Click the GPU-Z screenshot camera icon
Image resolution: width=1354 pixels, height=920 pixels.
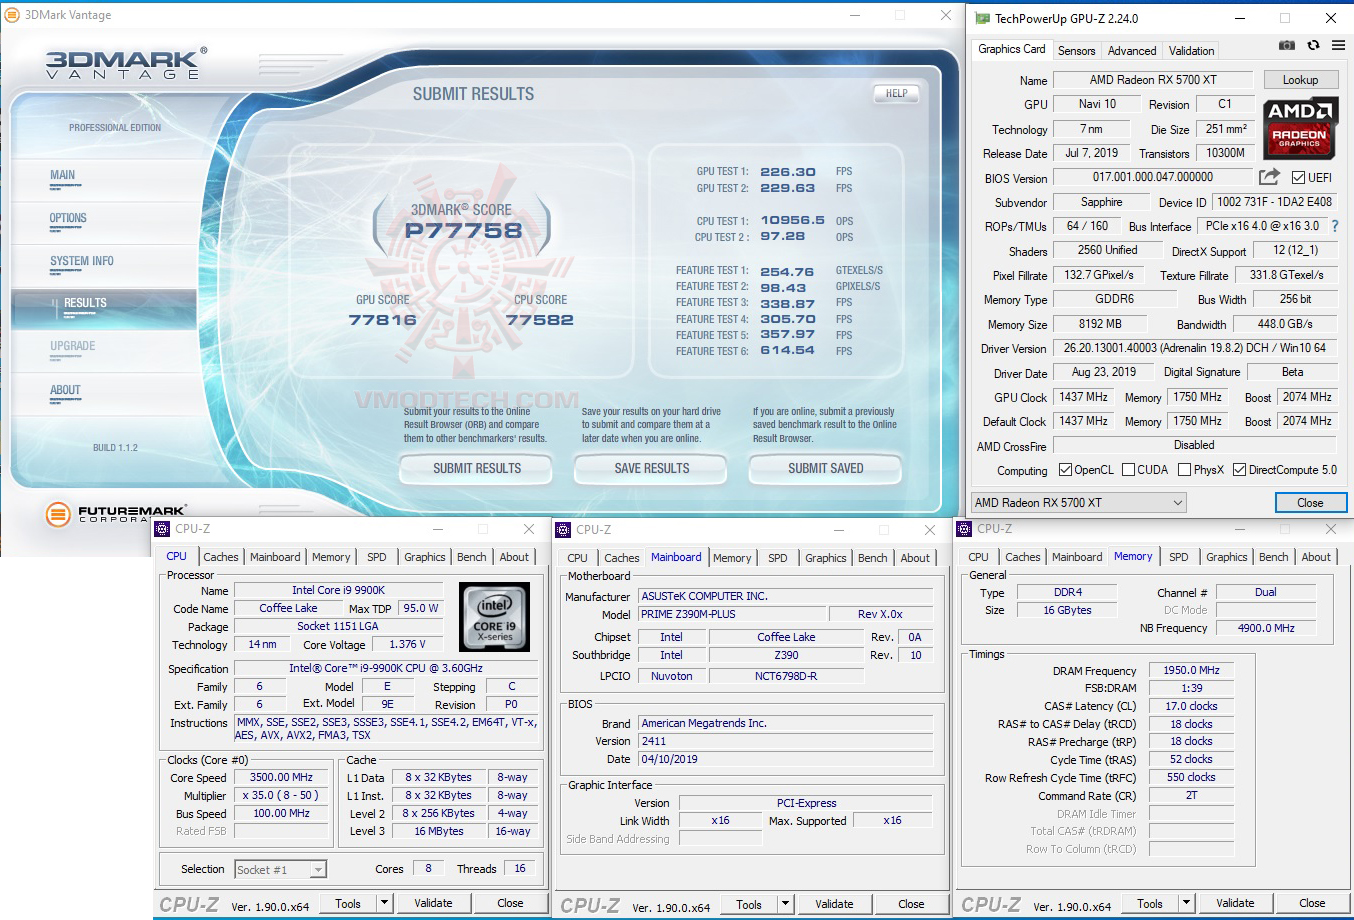click(1287, 46)
